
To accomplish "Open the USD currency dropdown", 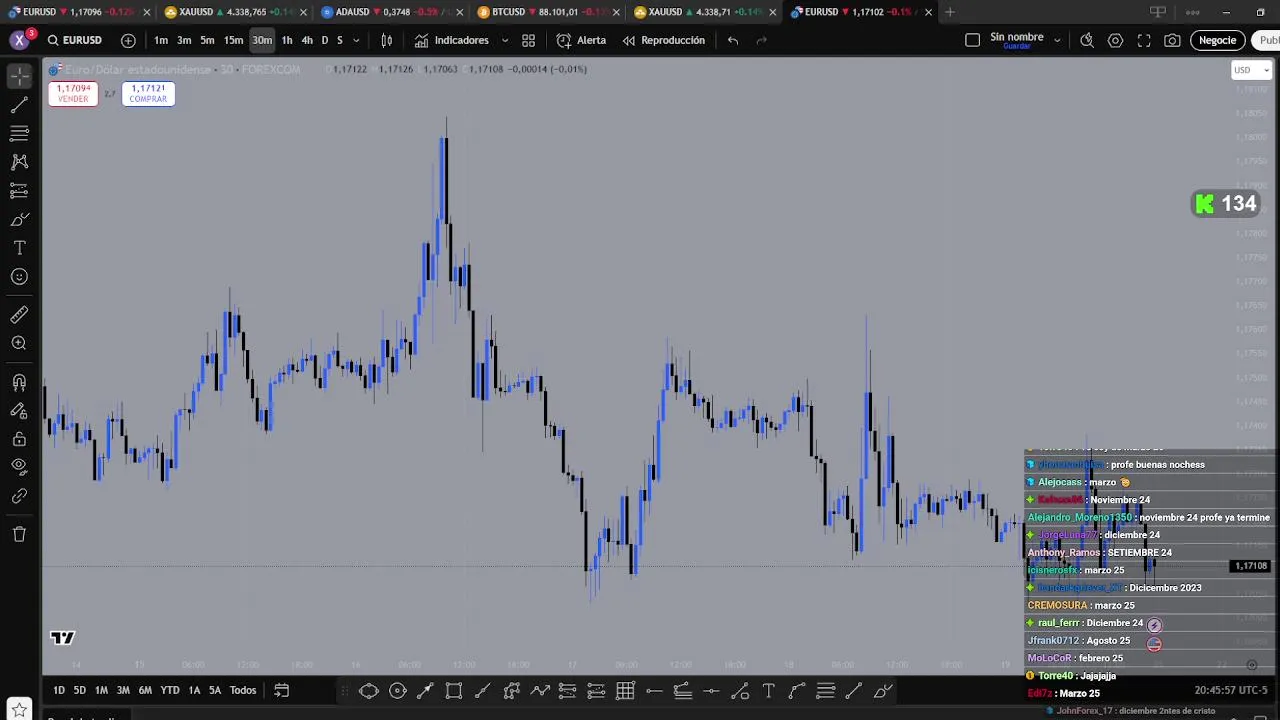I will [1251, 70].
